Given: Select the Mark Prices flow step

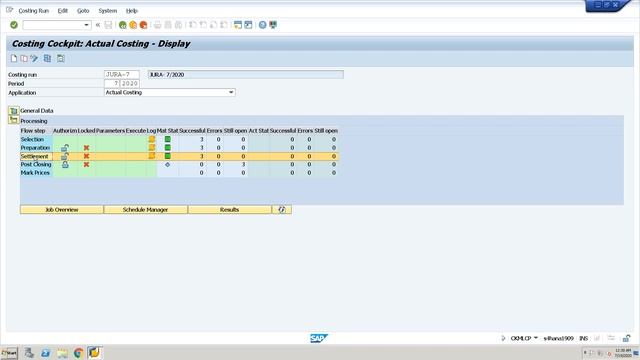Looking at the screenshot, I should click(x=35, y=173).
